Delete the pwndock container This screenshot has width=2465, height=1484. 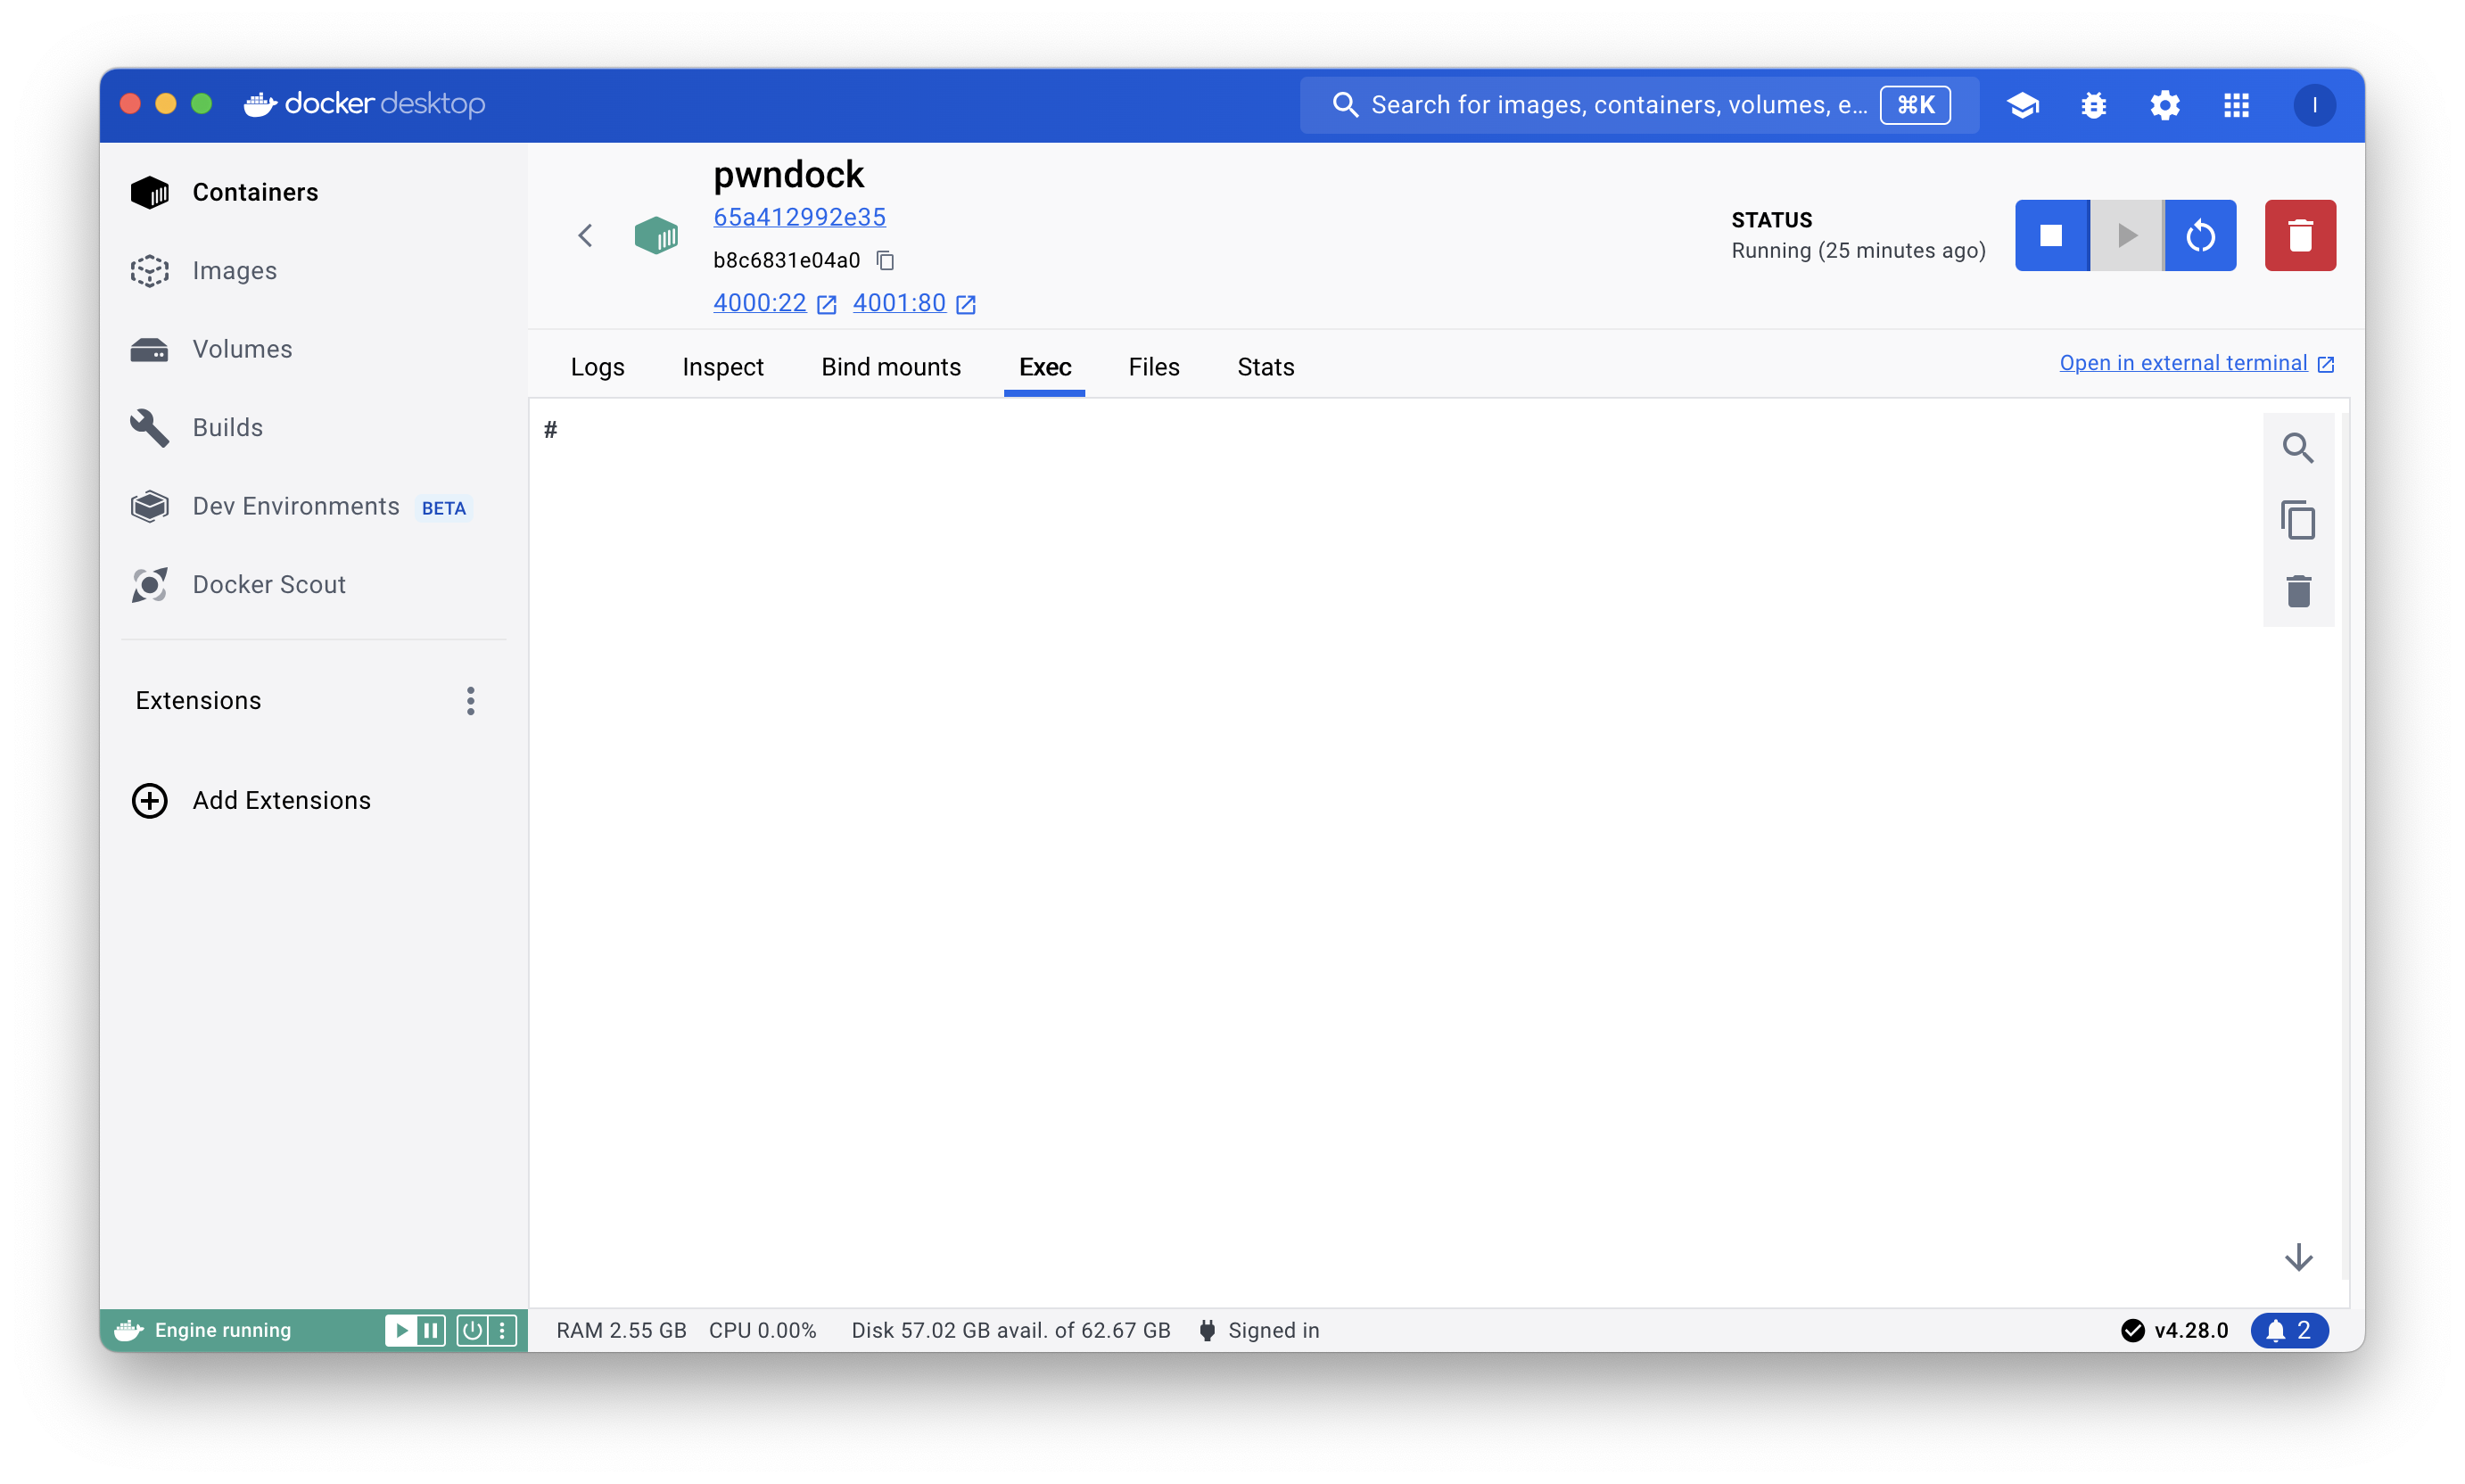(2299, 235)
